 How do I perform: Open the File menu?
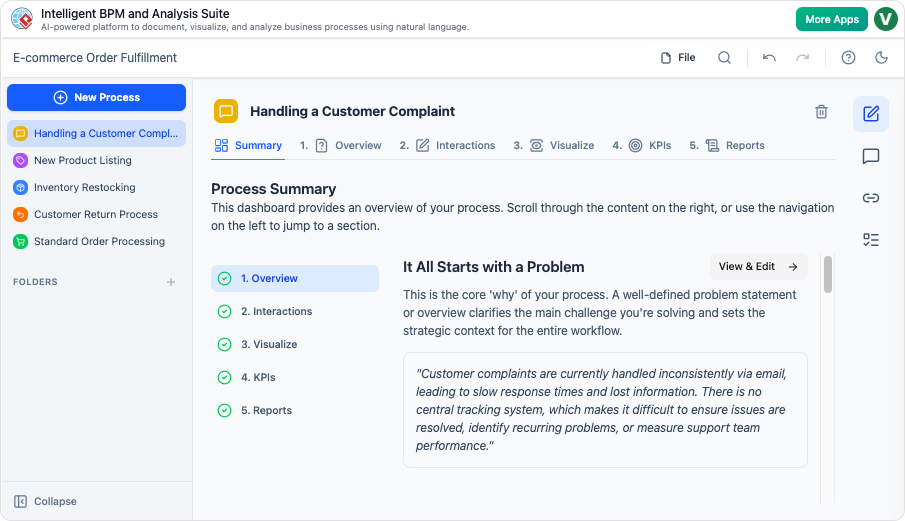click(x=678, y=58)
